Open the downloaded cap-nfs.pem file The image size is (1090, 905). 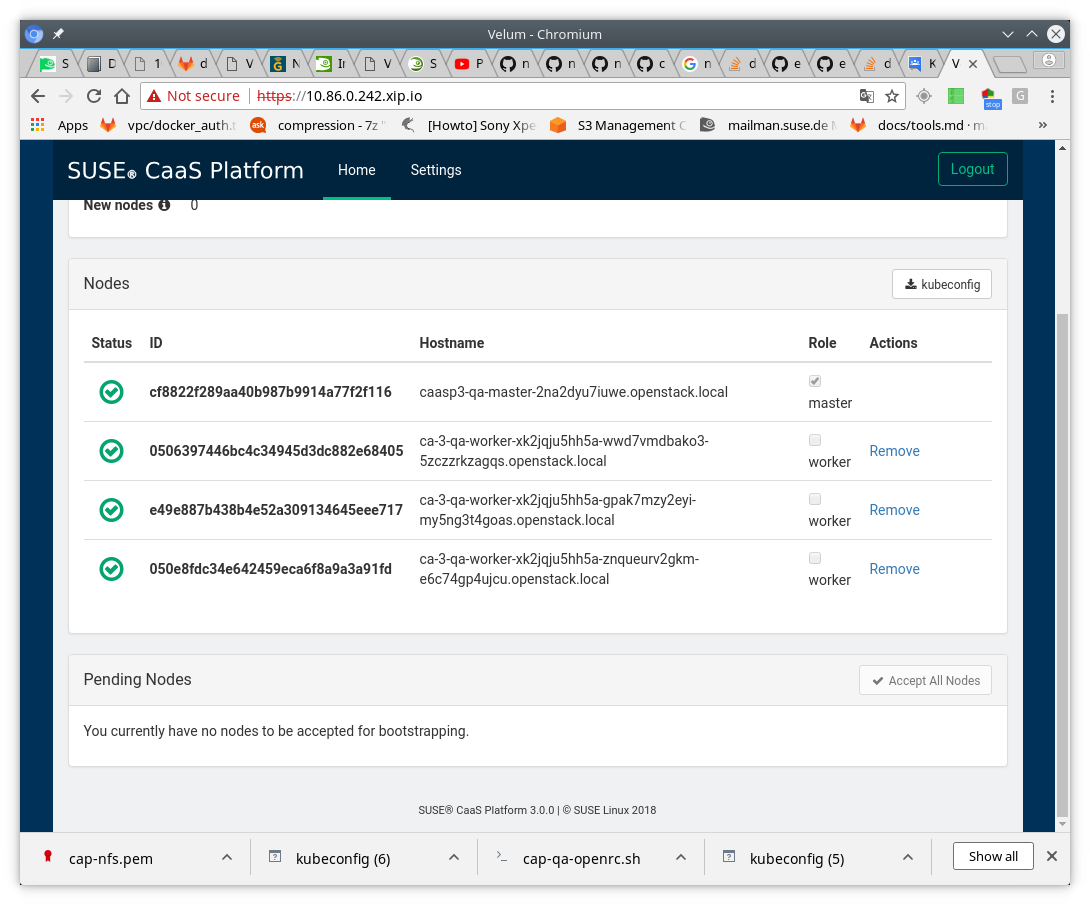tap(111, 859)
